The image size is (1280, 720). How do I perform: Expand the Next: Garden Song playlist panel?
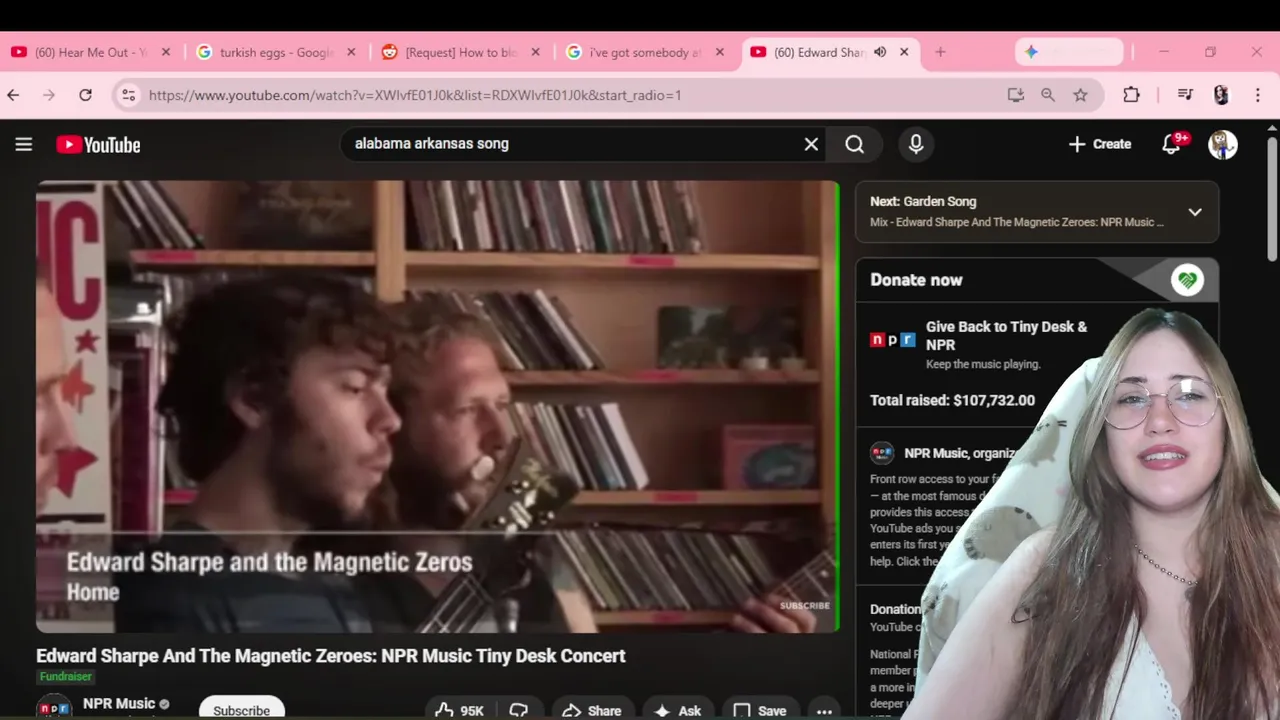coord(1195,212)
